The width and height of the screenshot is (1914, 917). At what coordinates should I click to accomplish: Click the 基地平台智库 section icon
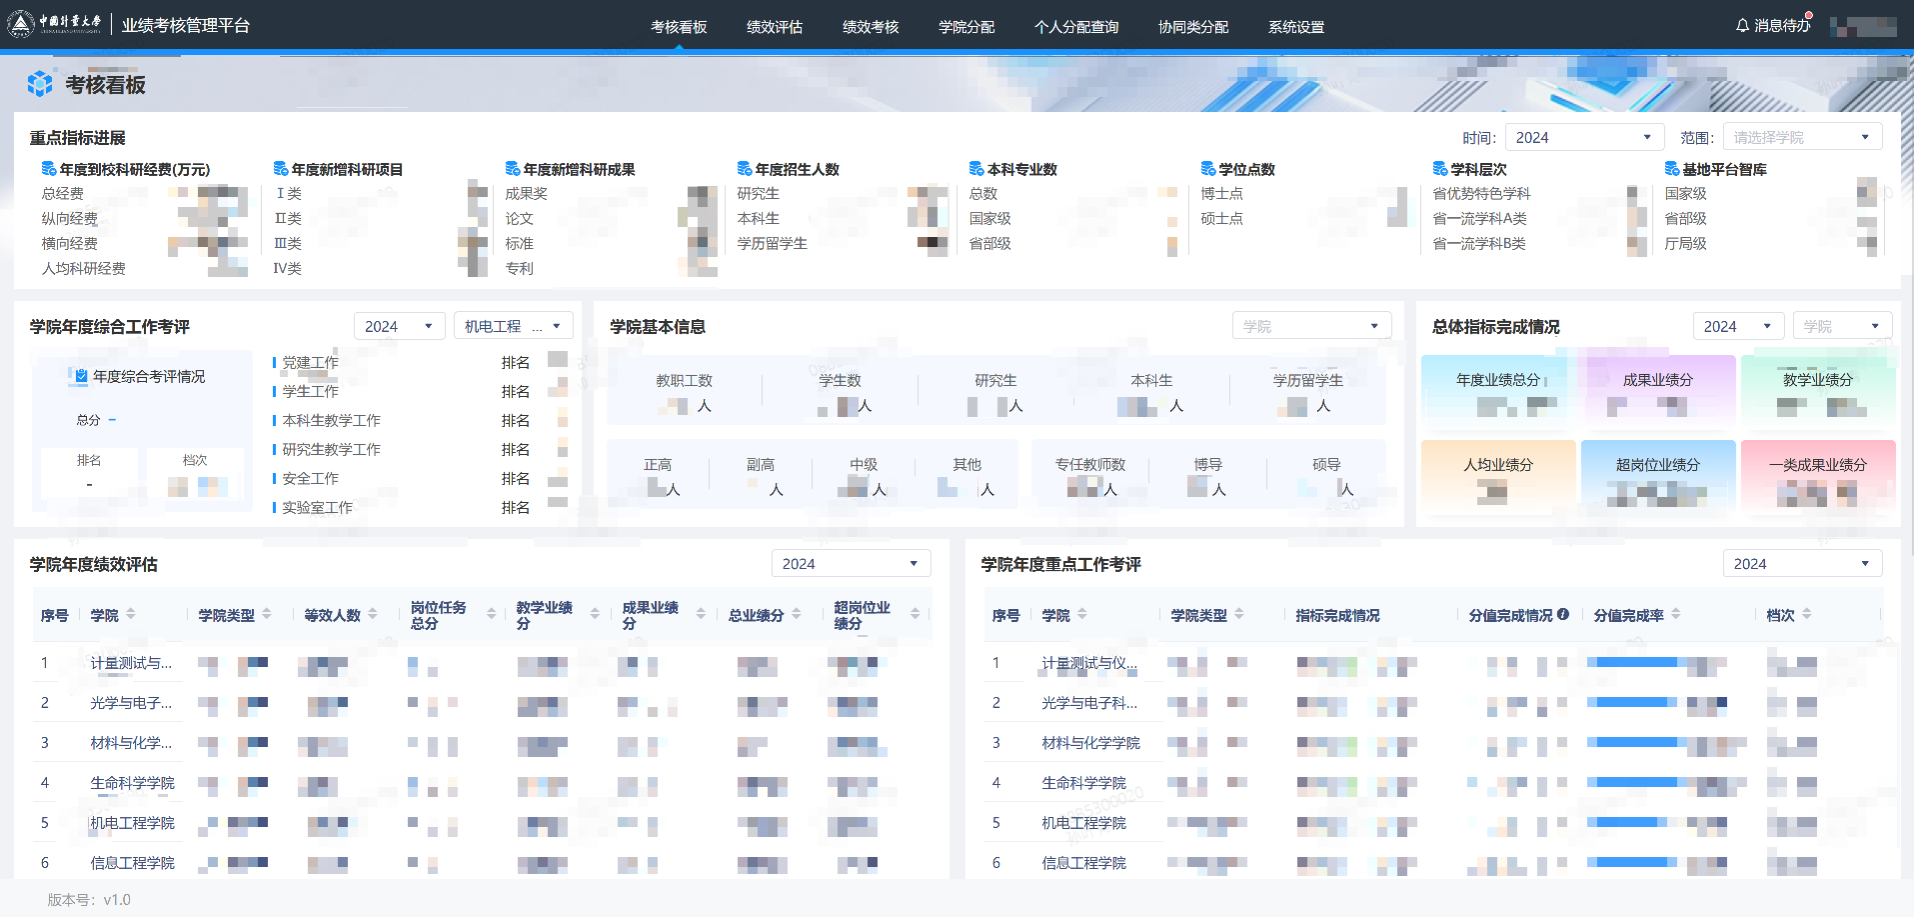click(1671, 169)
